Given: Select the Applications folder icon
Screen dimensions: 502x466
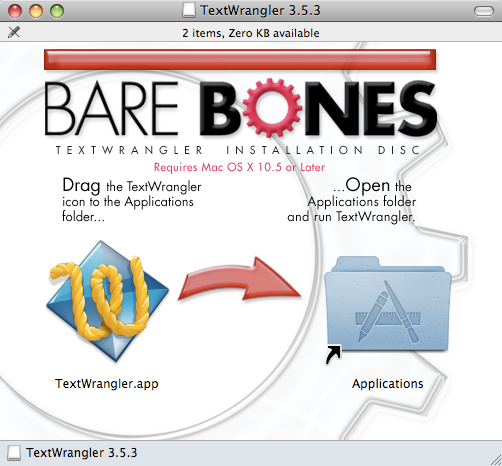Looking at the screenshot, I should point(388,304).
